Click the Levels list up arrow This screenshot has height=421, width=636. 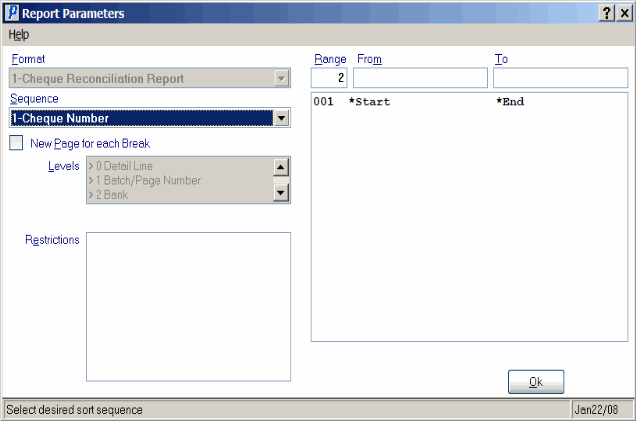281,167
